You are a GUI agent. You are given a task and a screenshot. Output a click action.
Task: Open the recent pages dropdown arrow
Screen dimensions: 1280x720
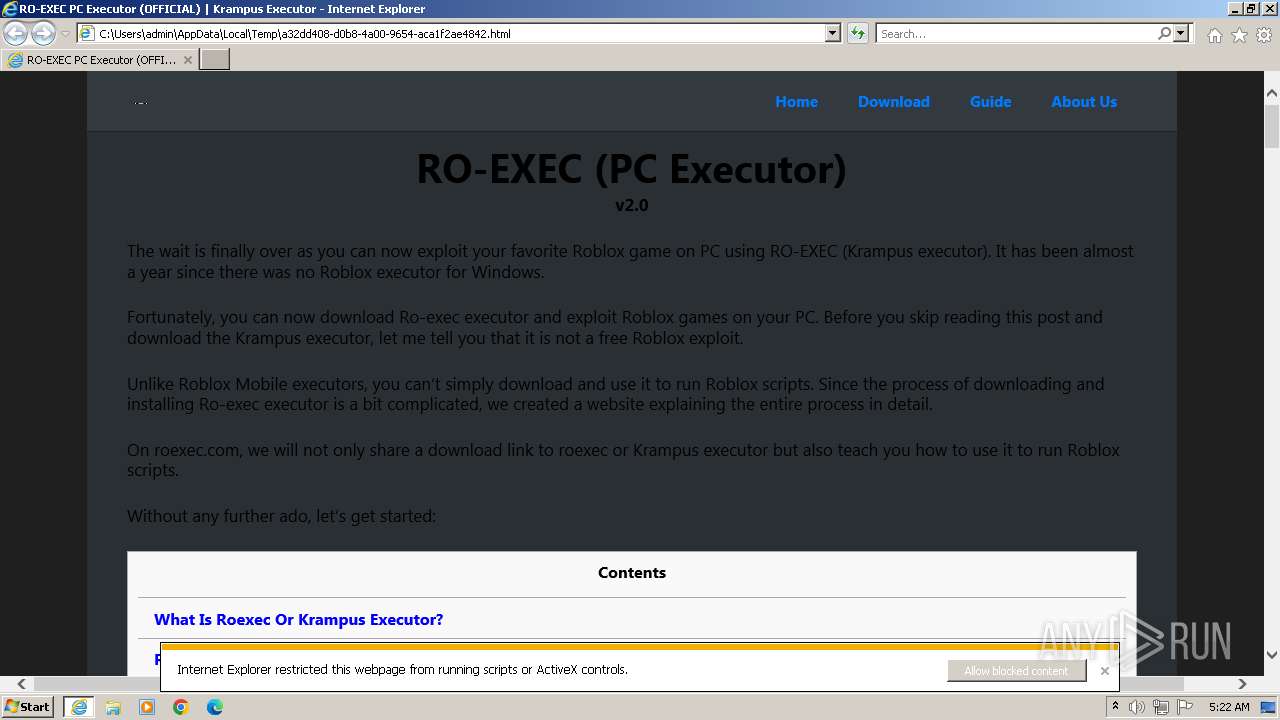65,34
